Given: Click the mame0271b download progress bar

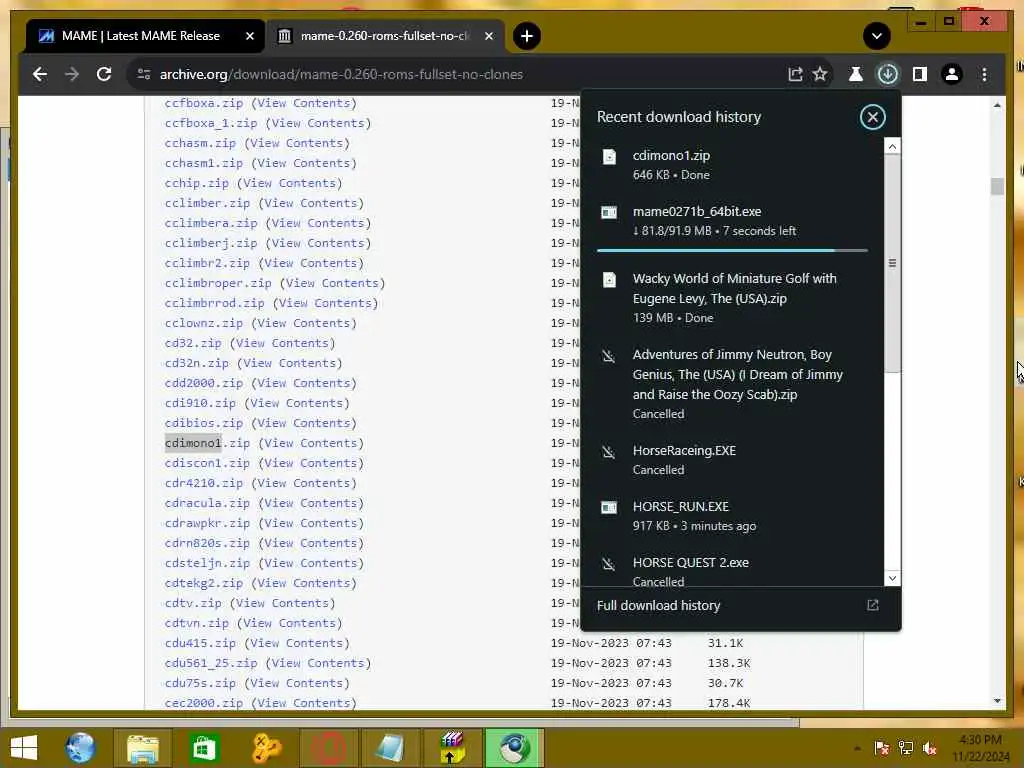Looking at the screenshot, I should 732,250.
